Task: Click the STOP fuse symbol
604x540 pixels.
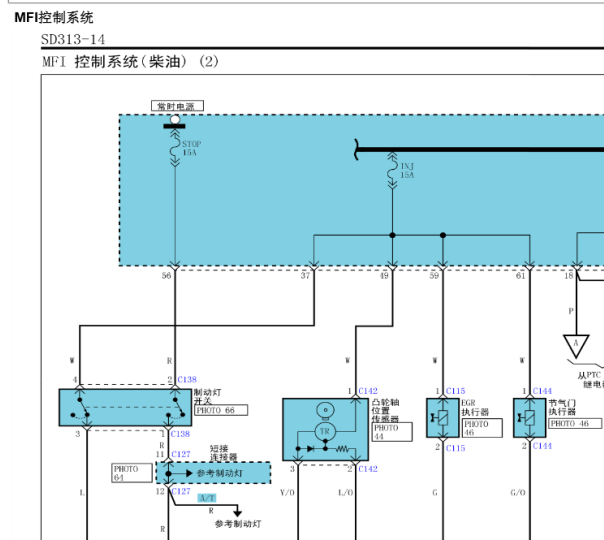Action: pos(175,148)
